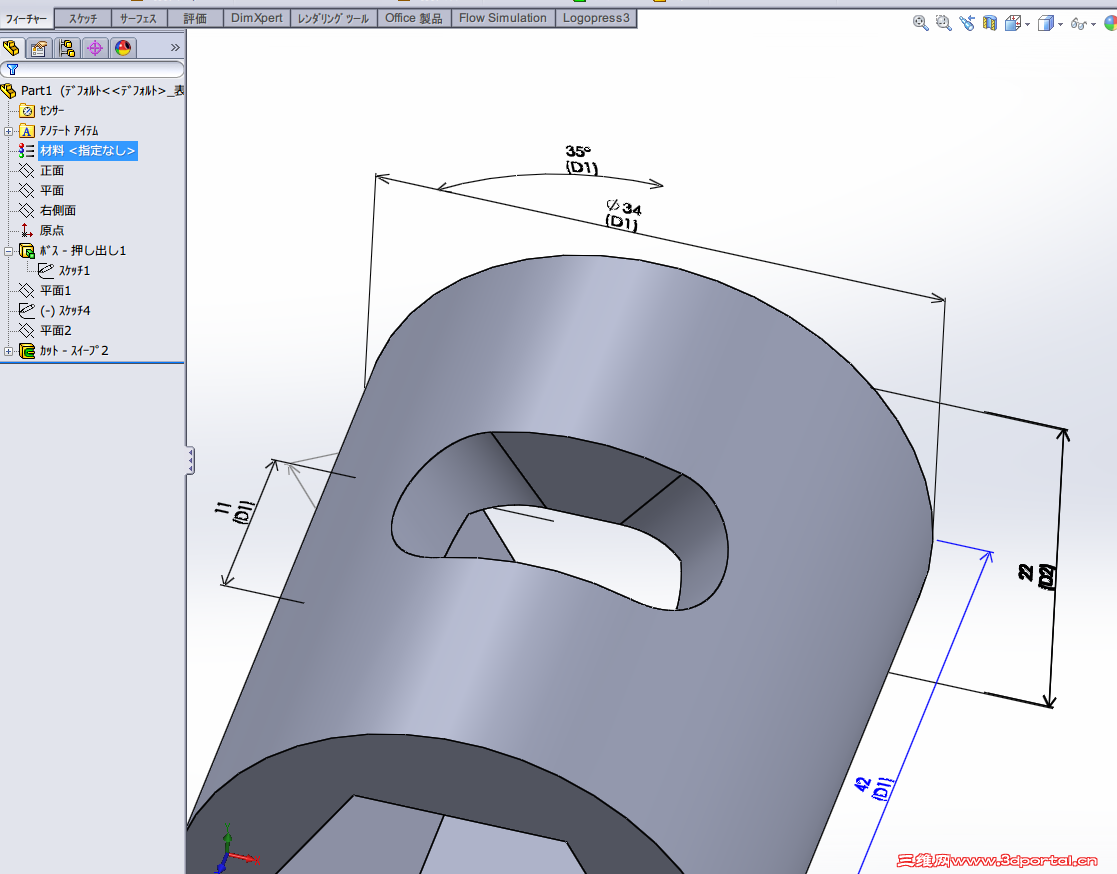Click the 原点 origin icon
1117x874 pixels.
click(x=26, y=231)
